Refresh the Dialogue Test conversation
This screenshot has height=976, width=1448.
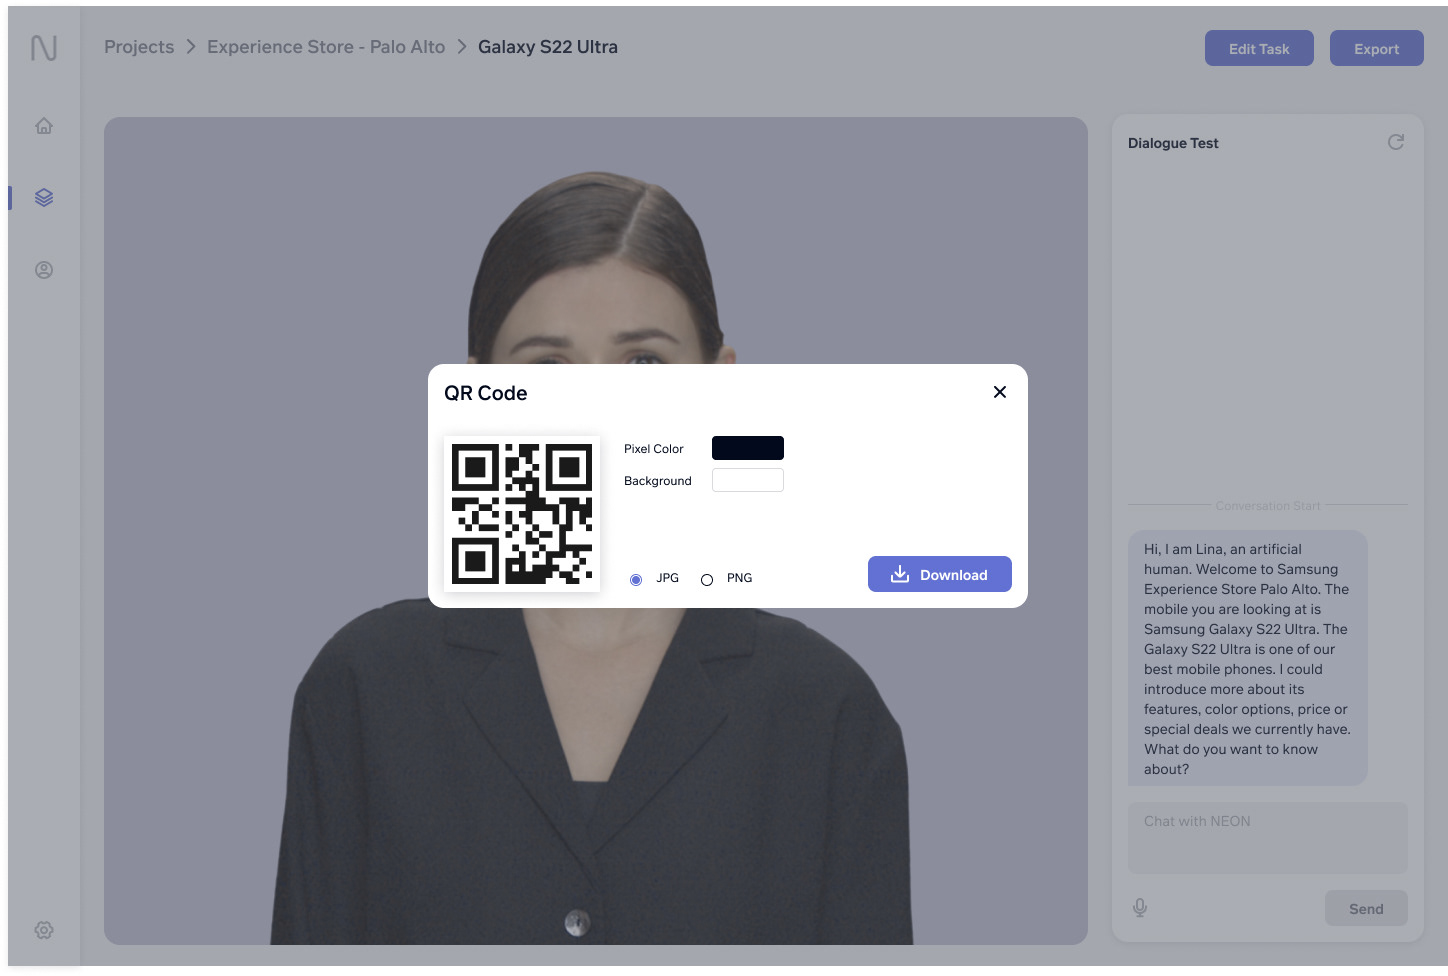point(1396,142)
